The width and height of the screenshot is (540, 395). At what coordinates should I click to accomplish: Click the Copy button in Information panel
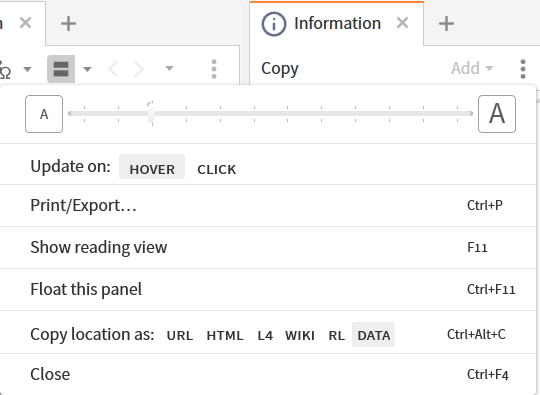pos(280,69)
